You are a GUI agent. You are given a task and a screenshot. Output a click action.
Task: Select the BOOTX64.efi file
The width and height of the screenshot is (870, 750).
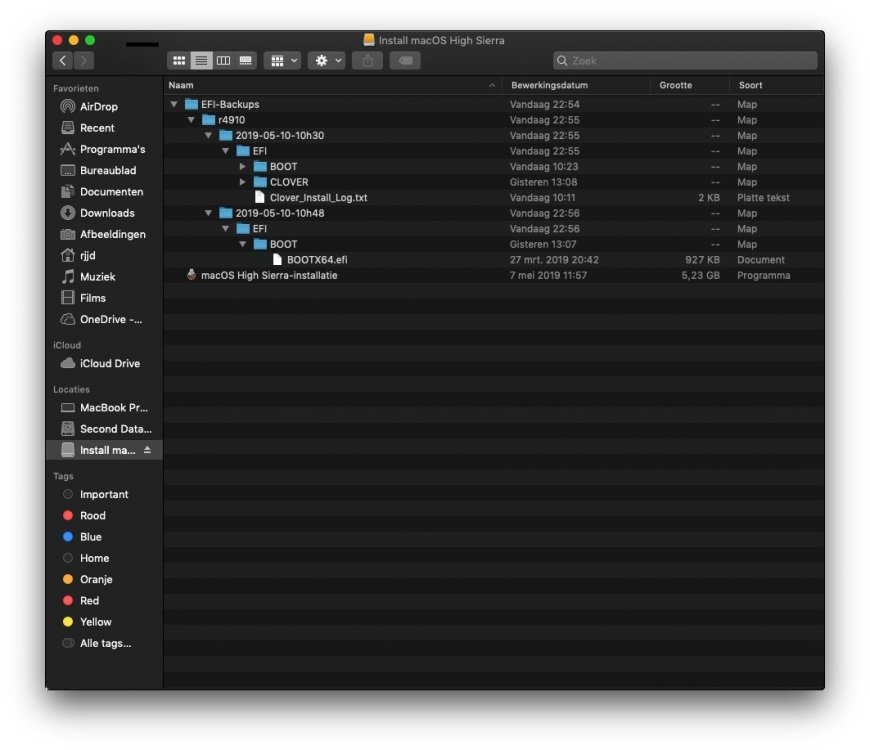click(317, 260)
